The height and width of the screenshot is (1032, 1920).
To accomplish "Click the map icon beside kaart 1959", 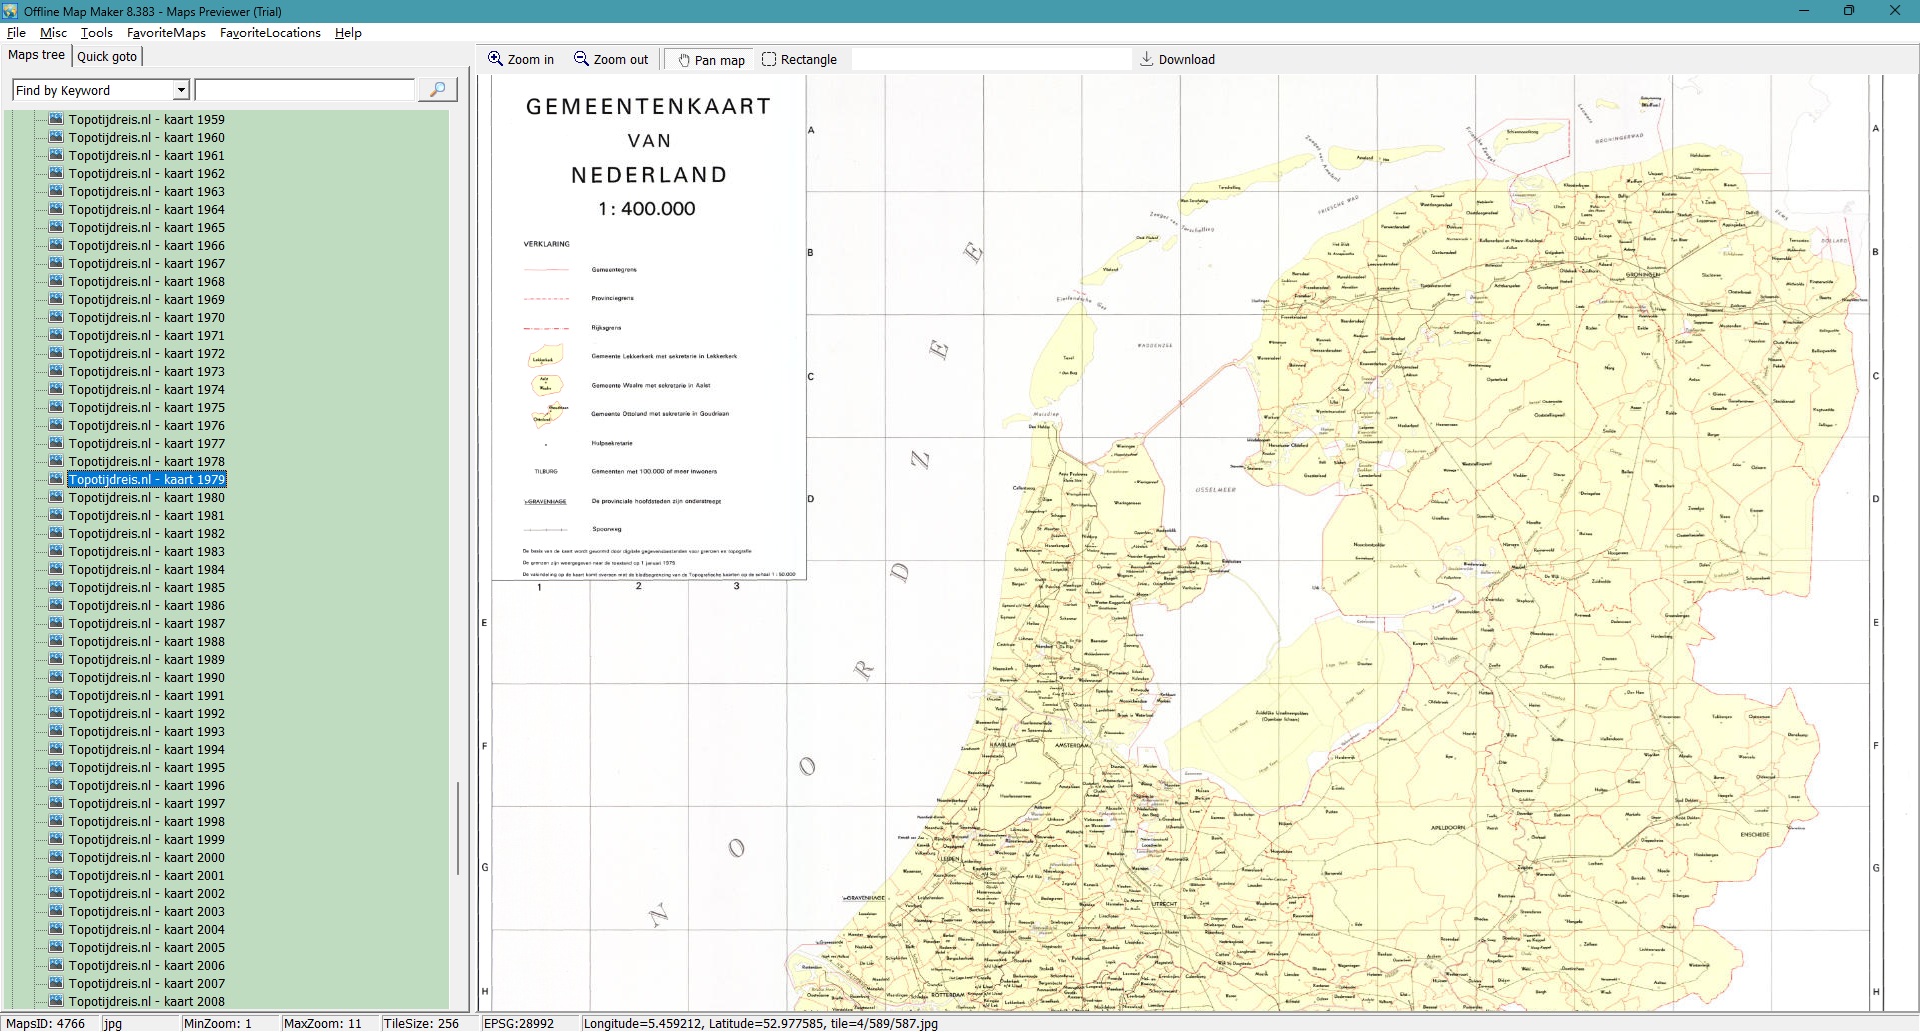I will click(57, 119).
